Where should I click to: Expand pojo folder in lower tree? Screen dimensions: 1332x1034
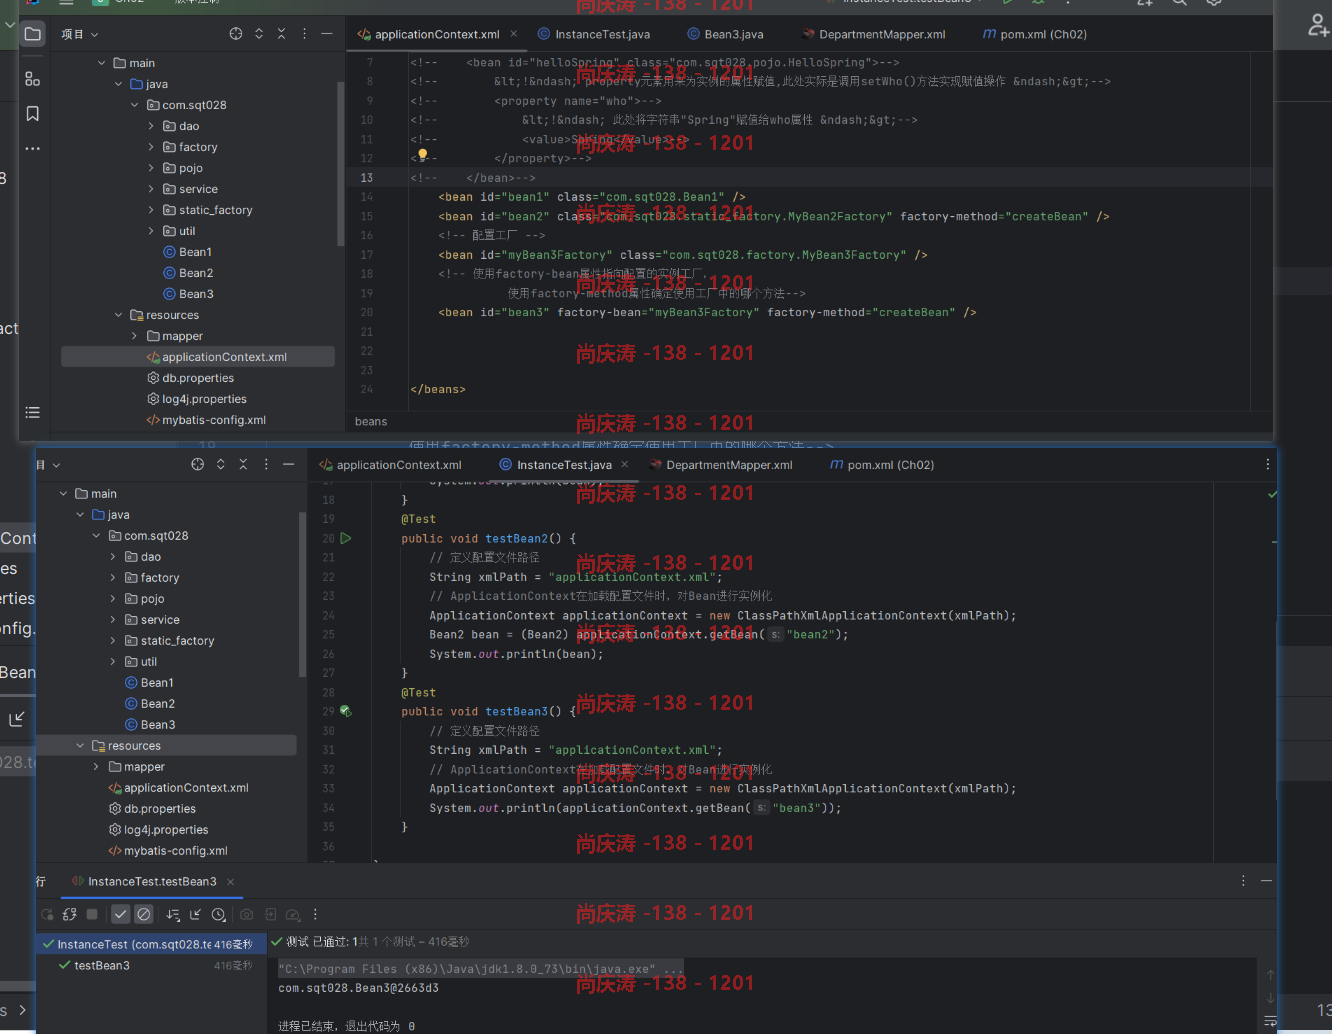tap(113, 599)
